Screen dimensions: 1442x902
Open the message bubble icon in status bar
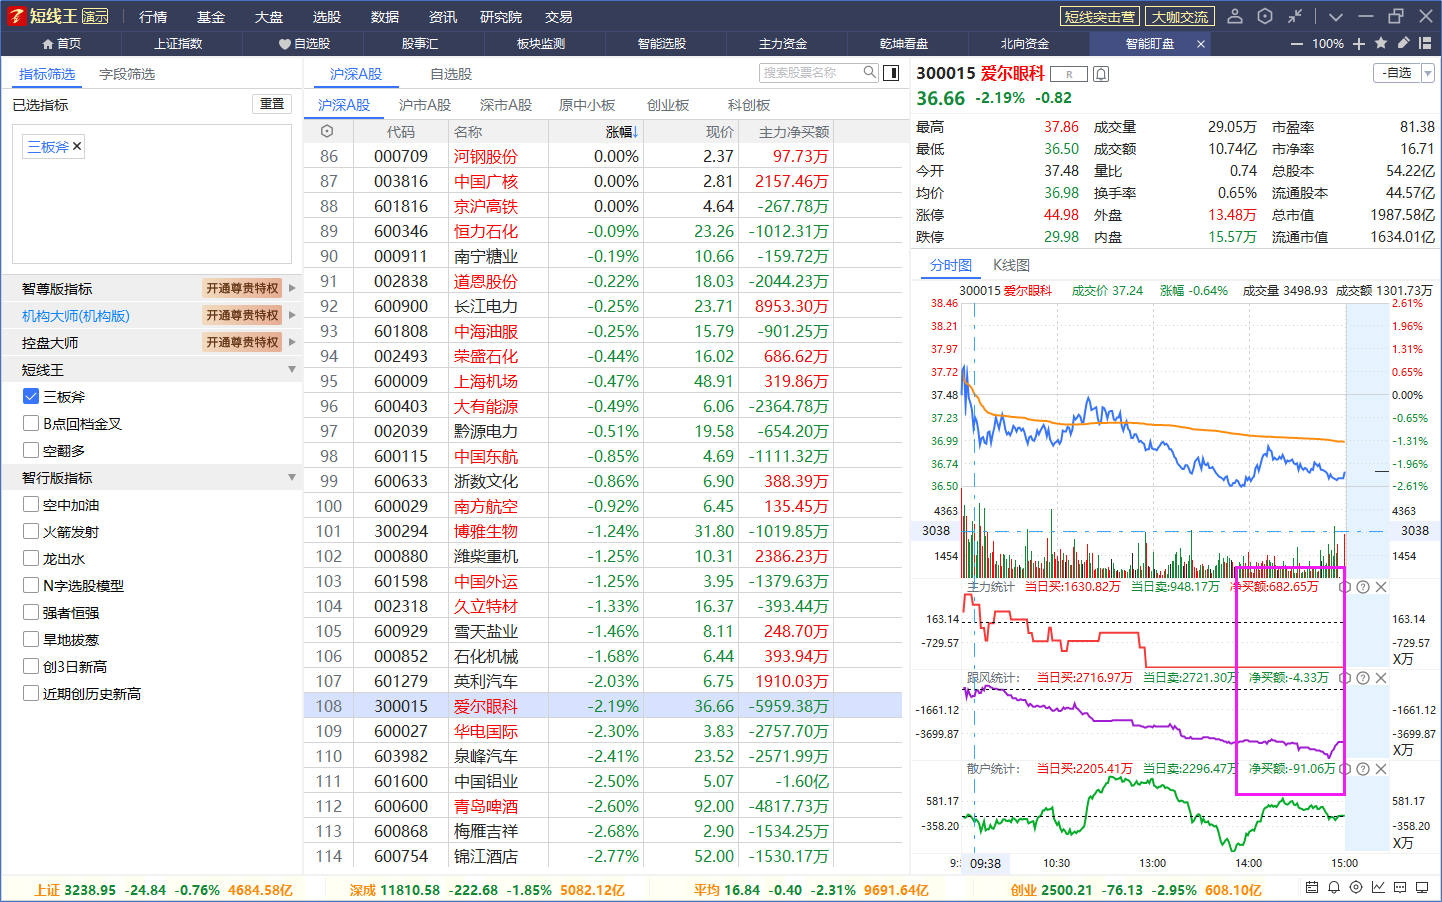tap(1400, 887)
